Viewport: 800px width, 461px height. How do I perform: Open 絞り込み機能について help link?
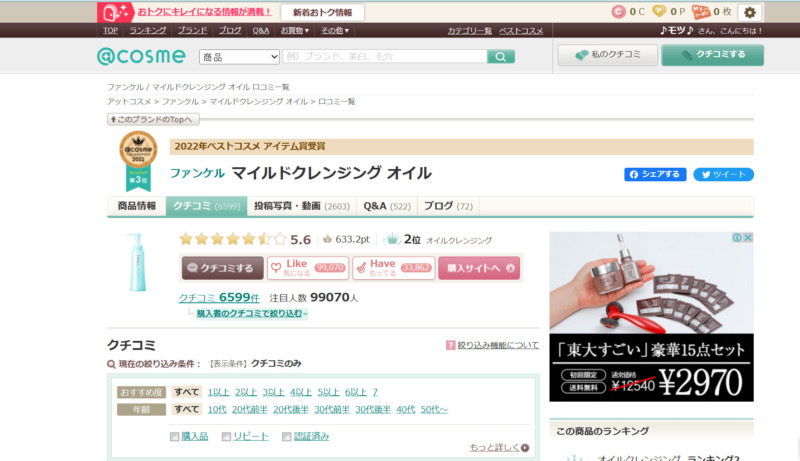[x=498, y=345]
